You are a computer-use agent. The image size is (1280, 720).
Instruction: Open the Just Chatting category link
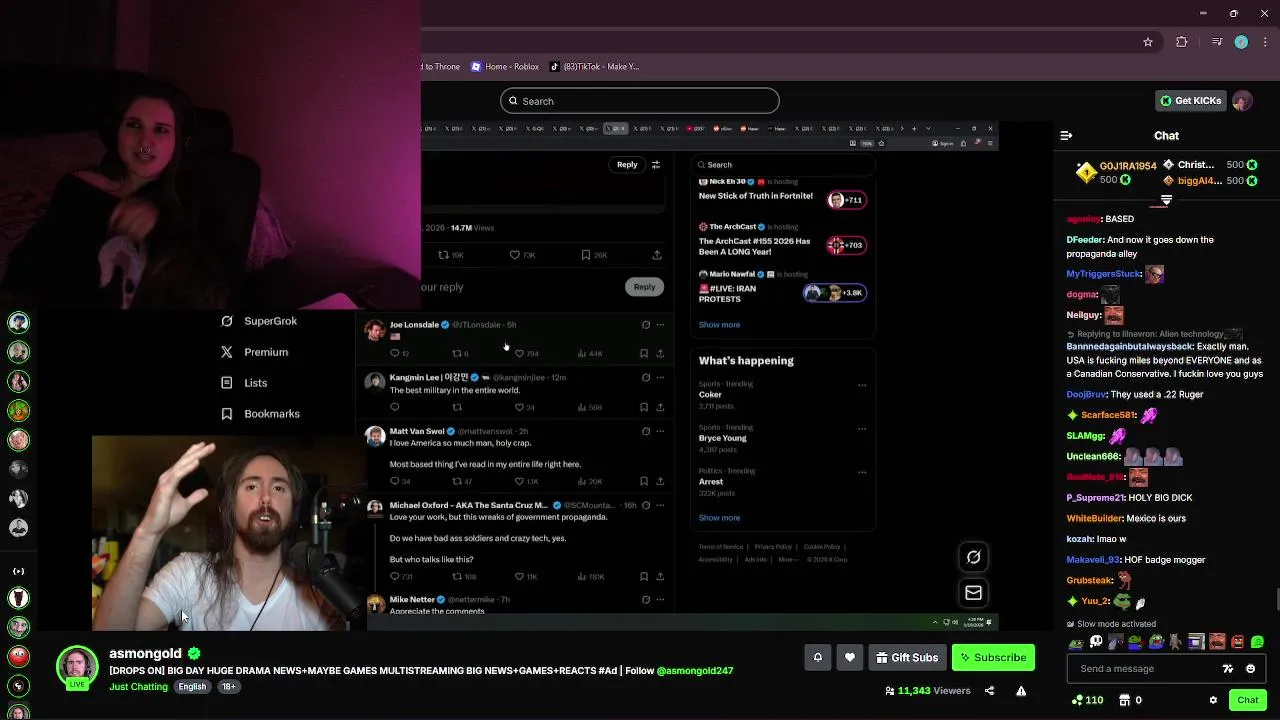(138, 687)
